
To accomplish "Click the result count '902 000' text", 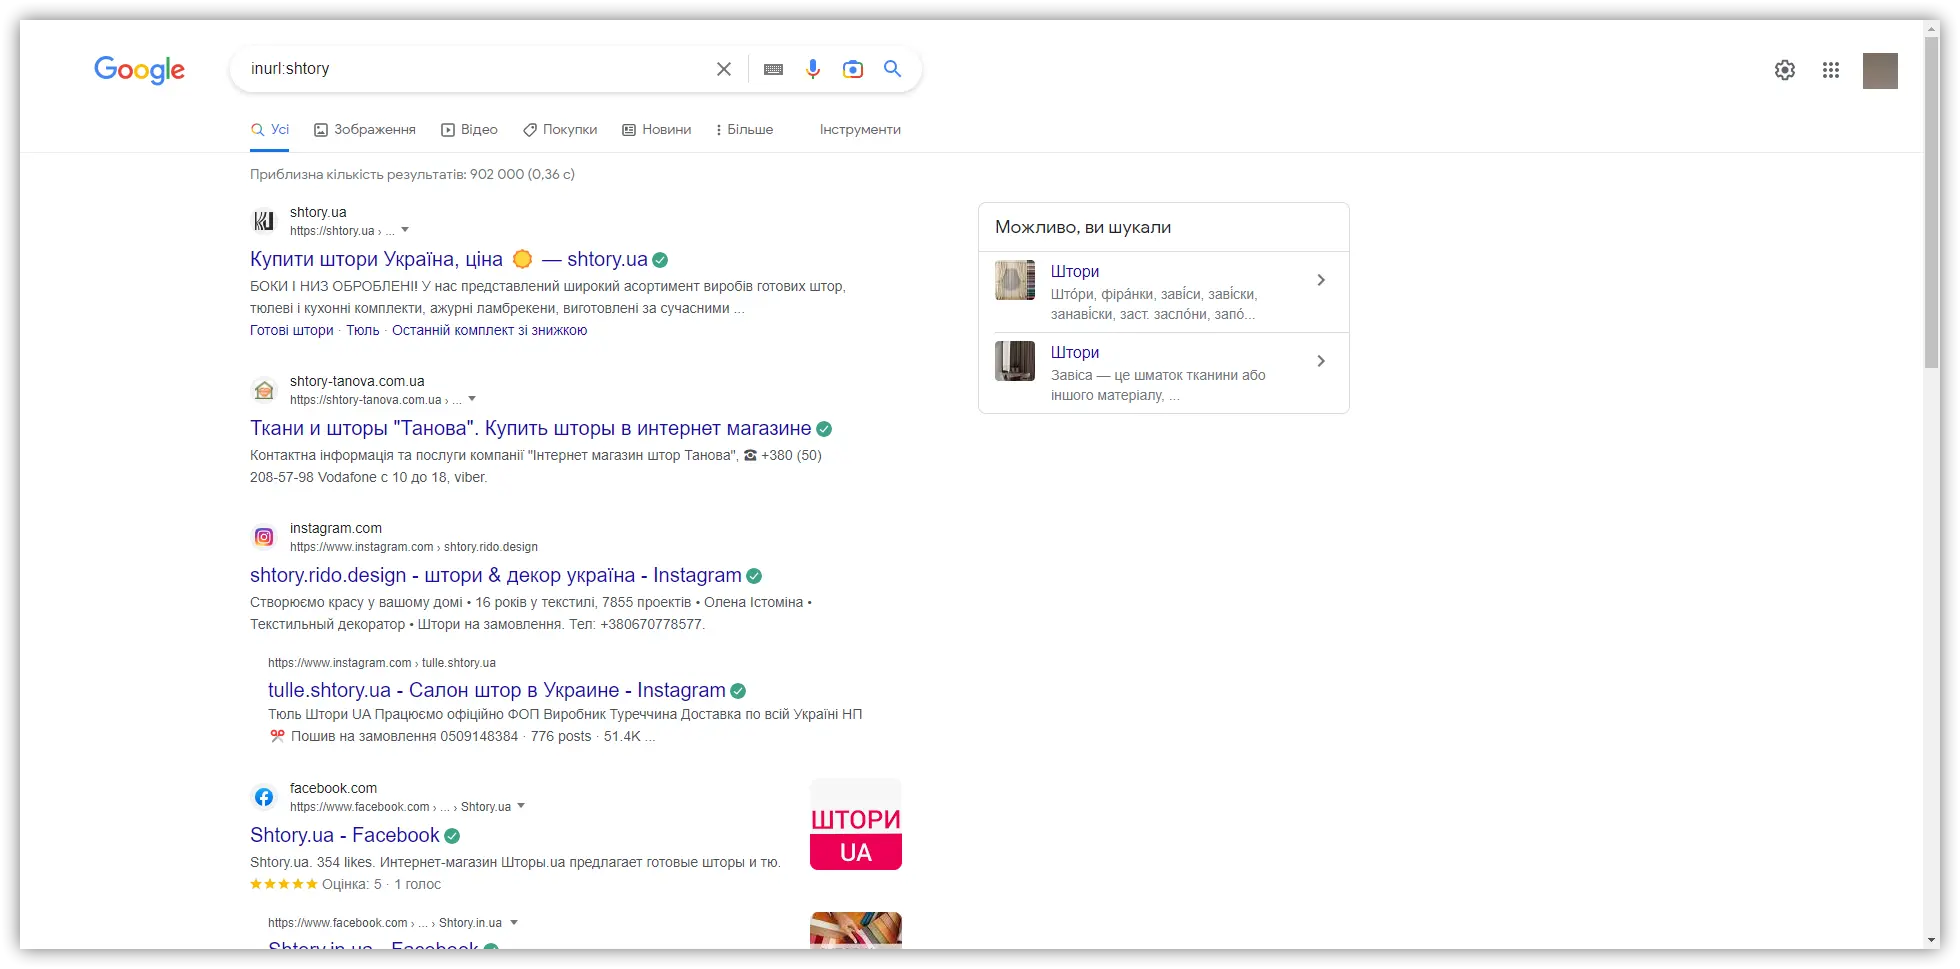I will [x=497, y=175].
